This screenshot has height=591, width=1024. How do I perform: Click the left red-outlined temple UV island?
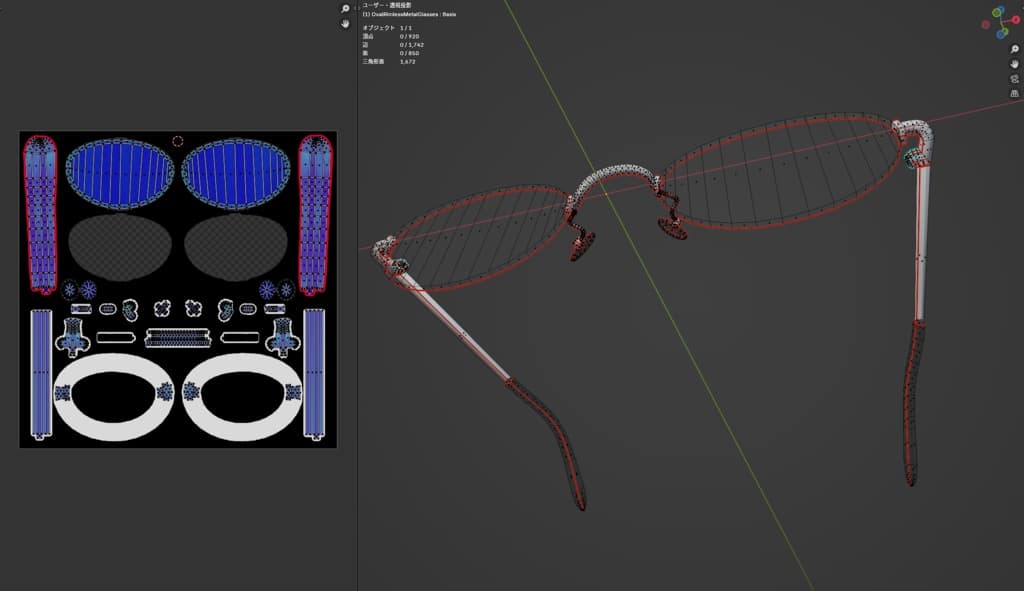[x=42, y=214]
